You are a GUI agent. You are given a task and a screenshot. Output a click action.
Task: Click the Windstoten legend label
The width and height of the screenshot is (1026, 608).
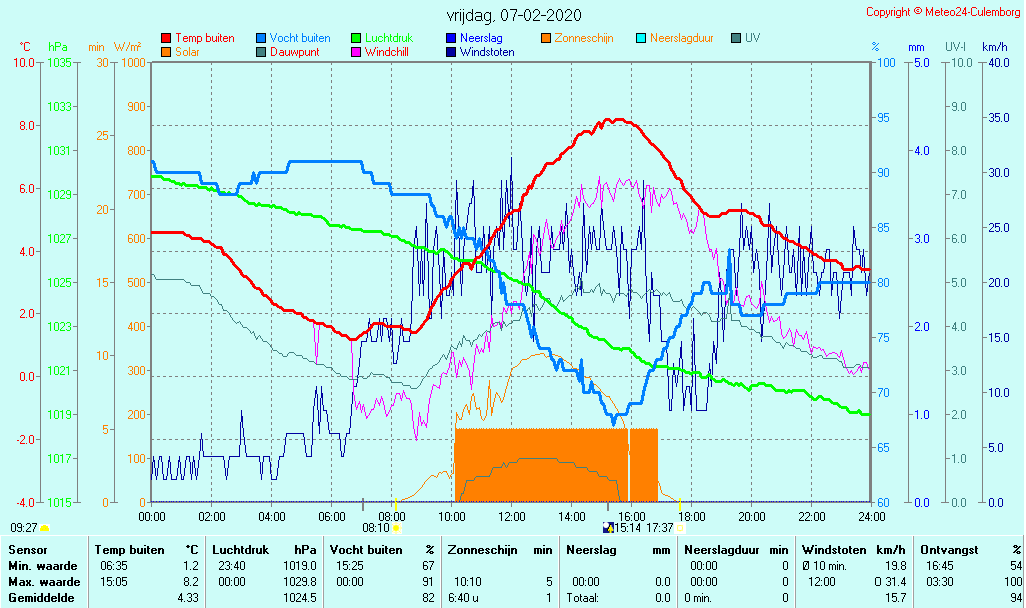coord(487,52)
